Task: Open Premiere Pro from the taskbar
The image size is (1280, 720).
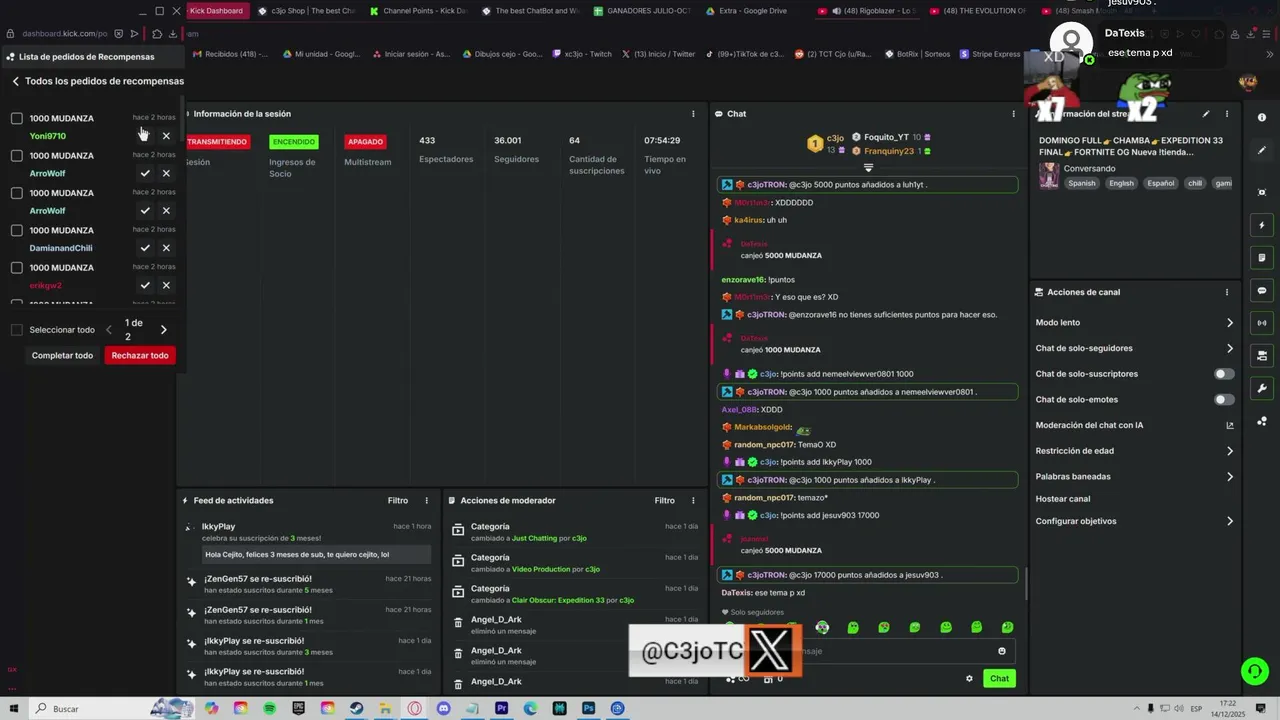Action: point(501,708)
